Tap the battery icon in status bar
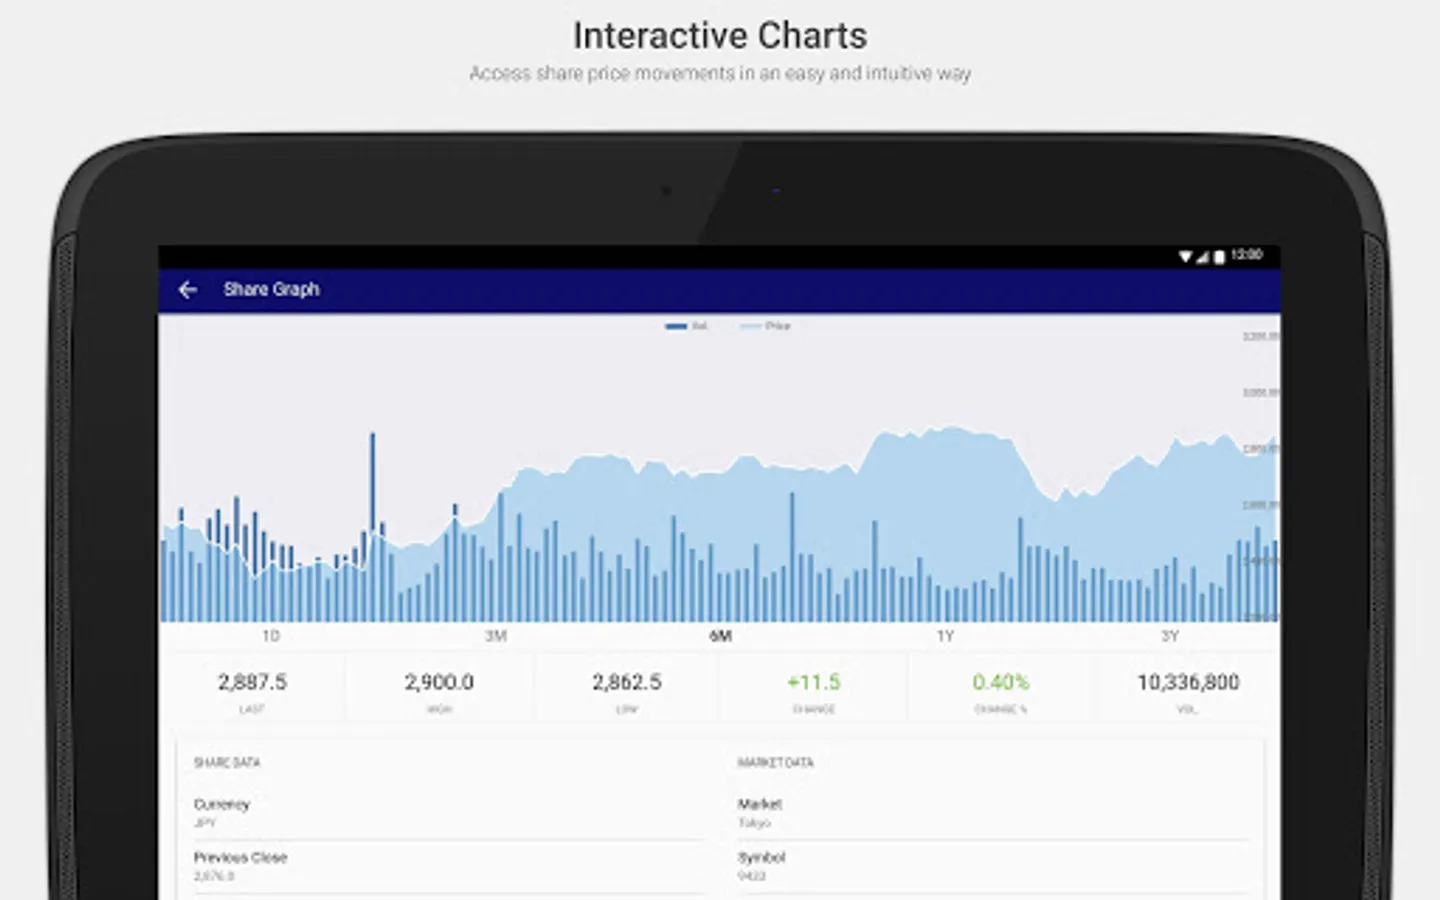 coord(1219,257)
